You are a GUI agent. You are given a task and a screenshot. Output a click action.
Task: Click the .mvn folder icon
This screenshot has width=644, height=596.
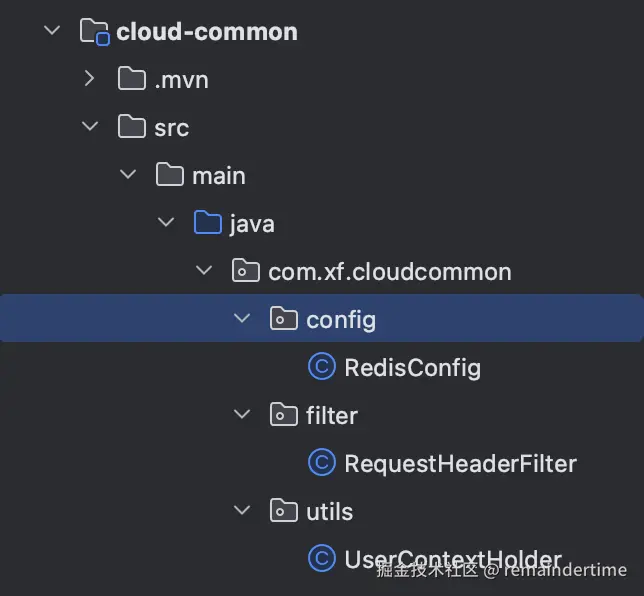[x=132, y=79]
